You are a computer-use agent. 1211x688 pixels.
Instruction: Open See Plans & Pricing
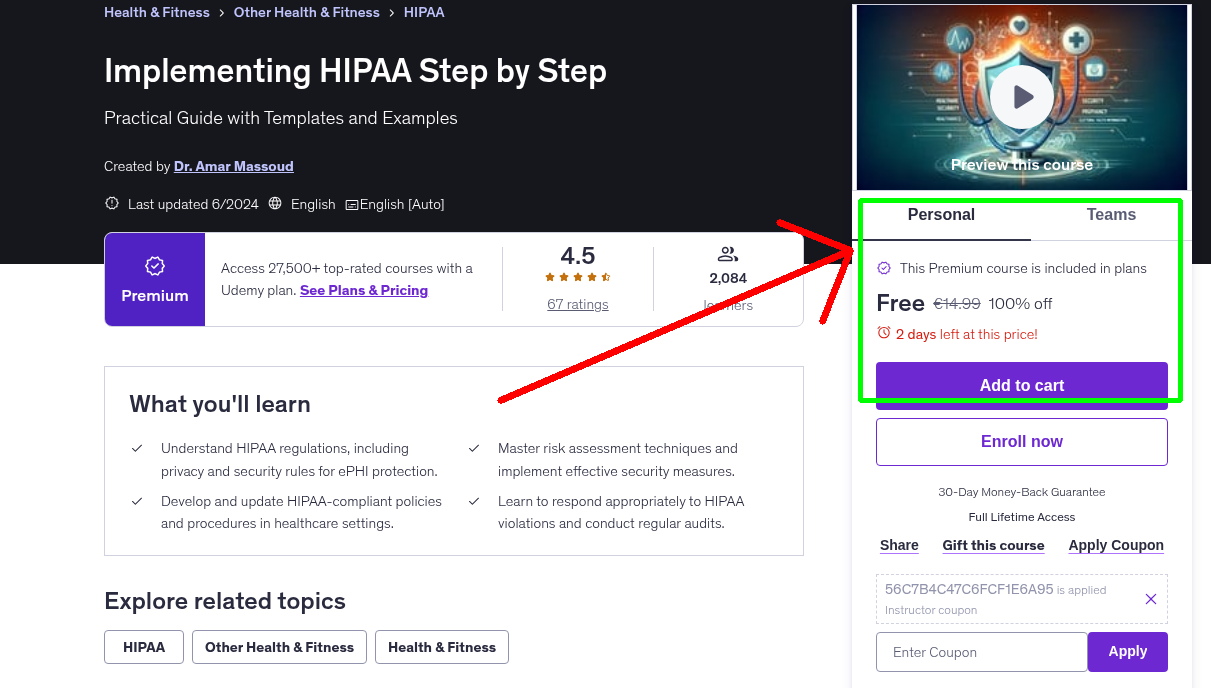(x=363, y=290)
